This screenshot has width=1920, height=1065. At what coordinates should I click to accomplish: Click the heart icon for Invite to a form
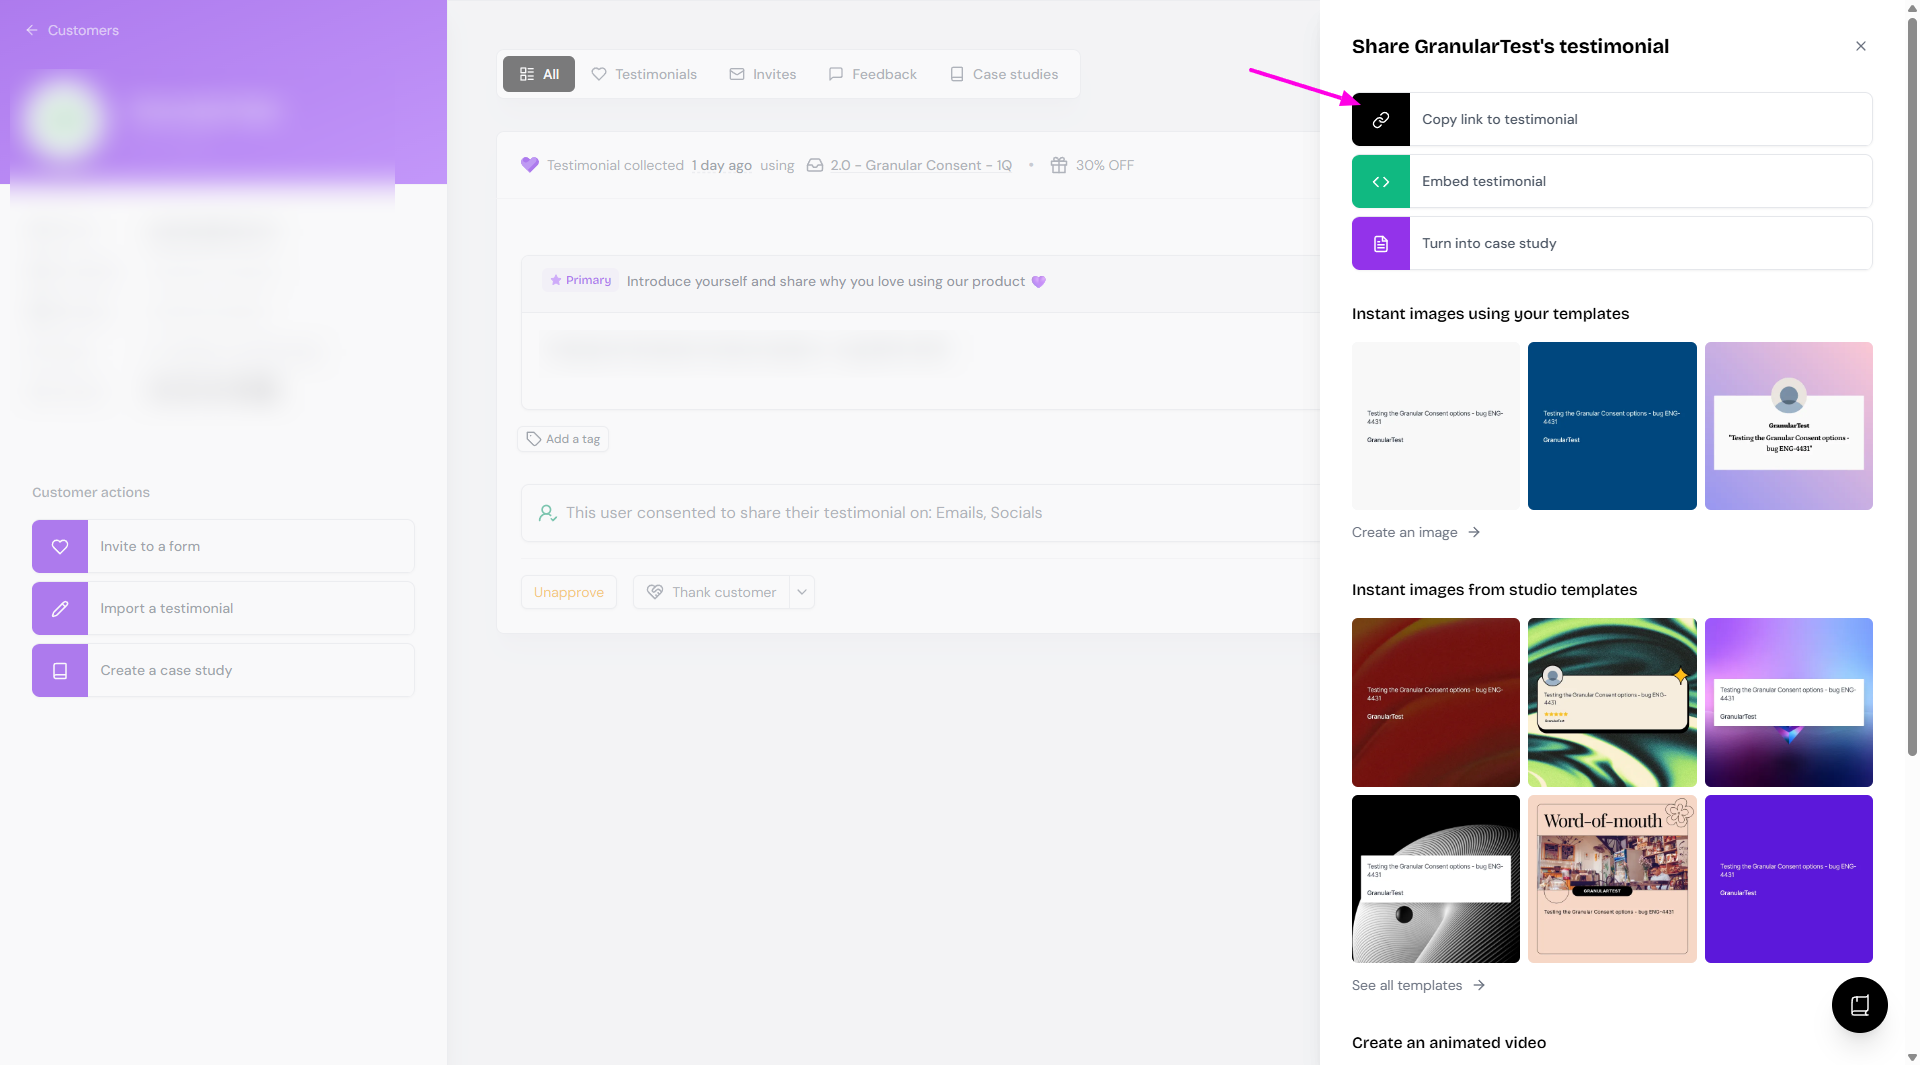(x=60, y=547)
